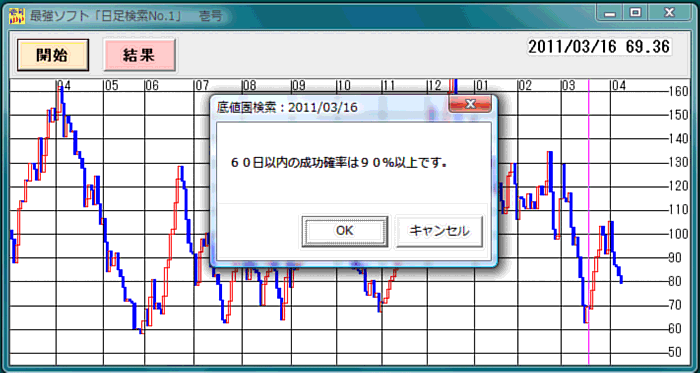Close the 底値圏検索 dialog with its X
The height and width of the screenshot is (373, 700).
point(470,104)
